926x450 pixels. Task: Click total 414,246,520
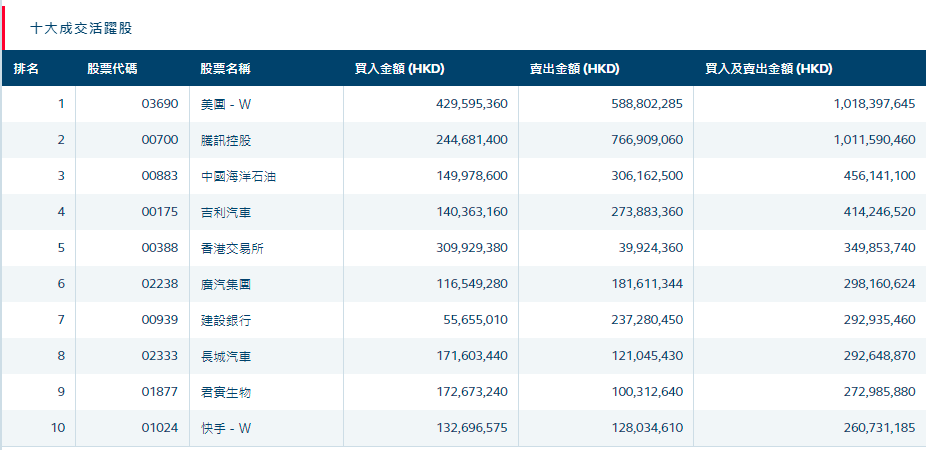pos(880,212)
